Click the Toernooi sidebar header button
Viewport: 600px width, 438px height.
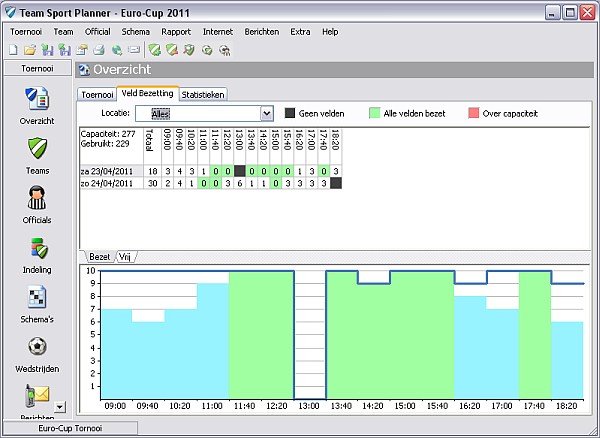(x=38, y=68)
